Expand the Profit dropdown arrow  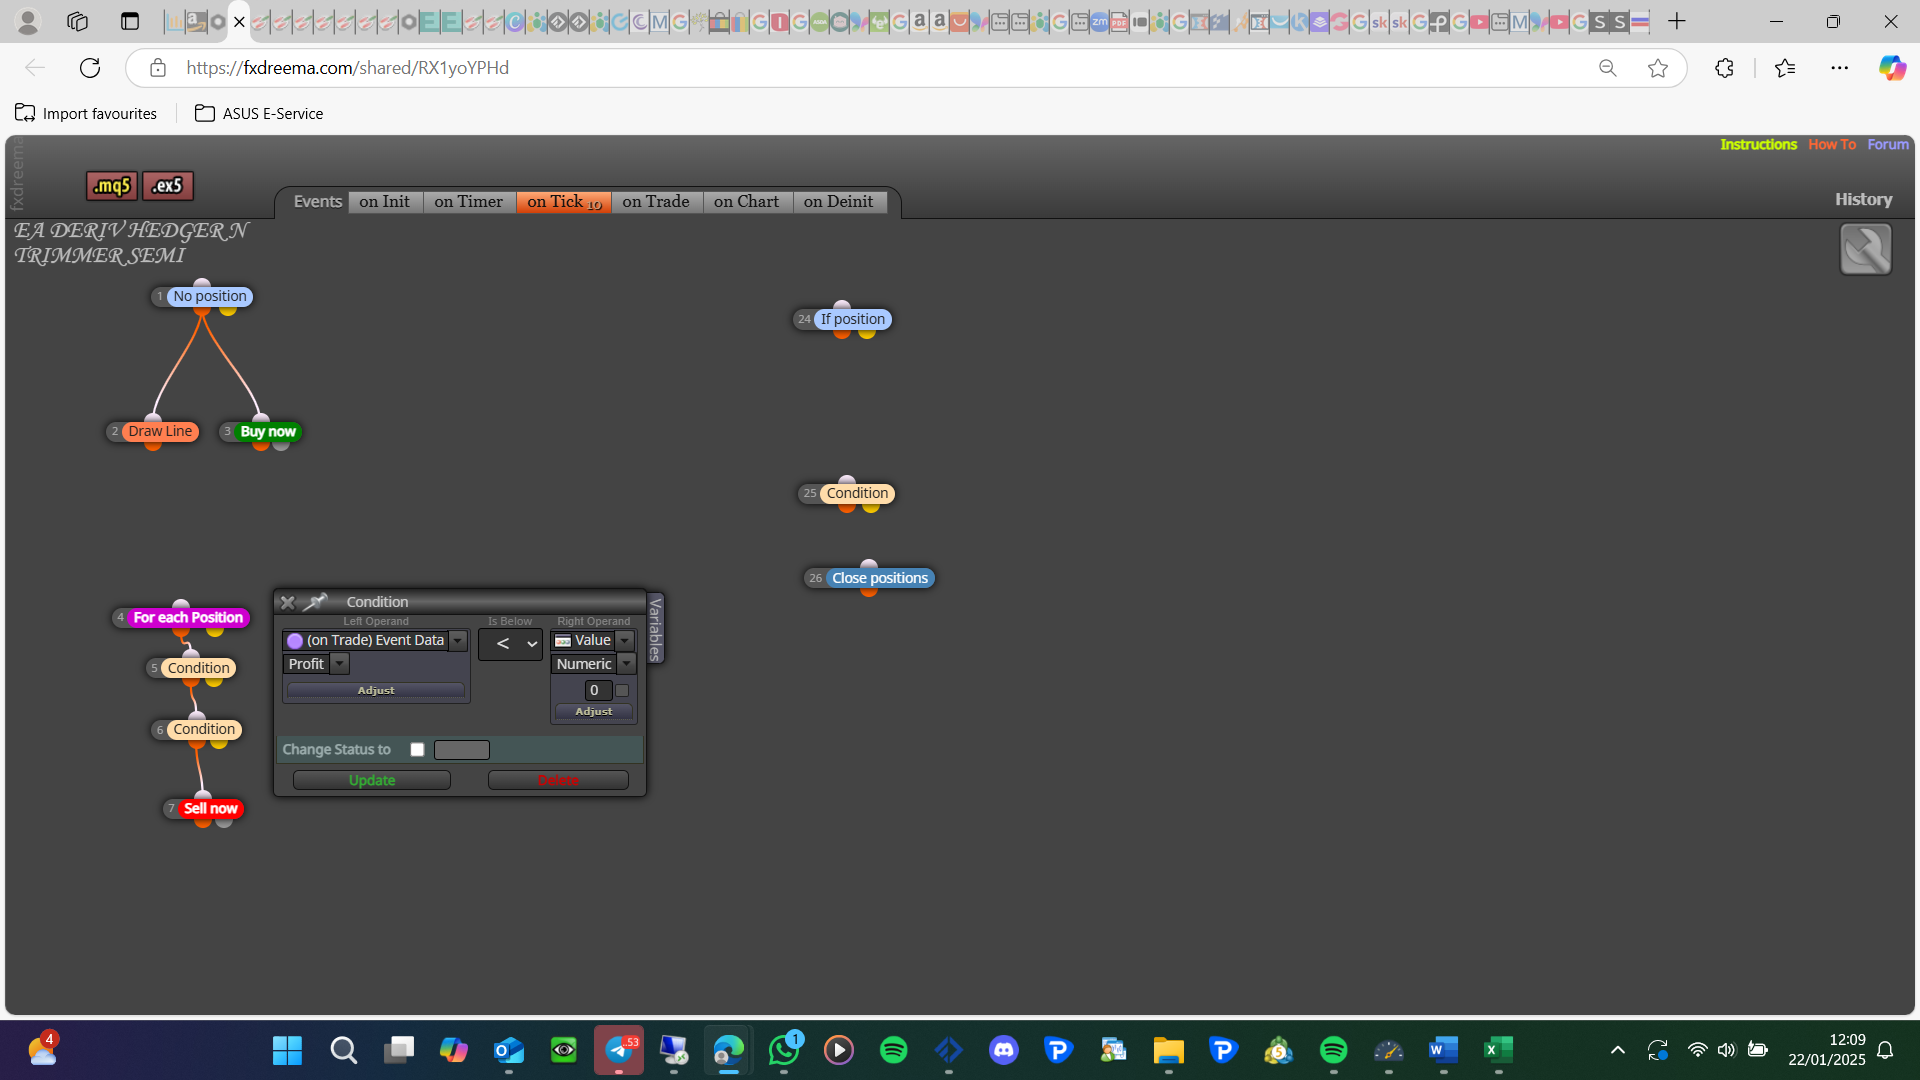tap(340, 664)
